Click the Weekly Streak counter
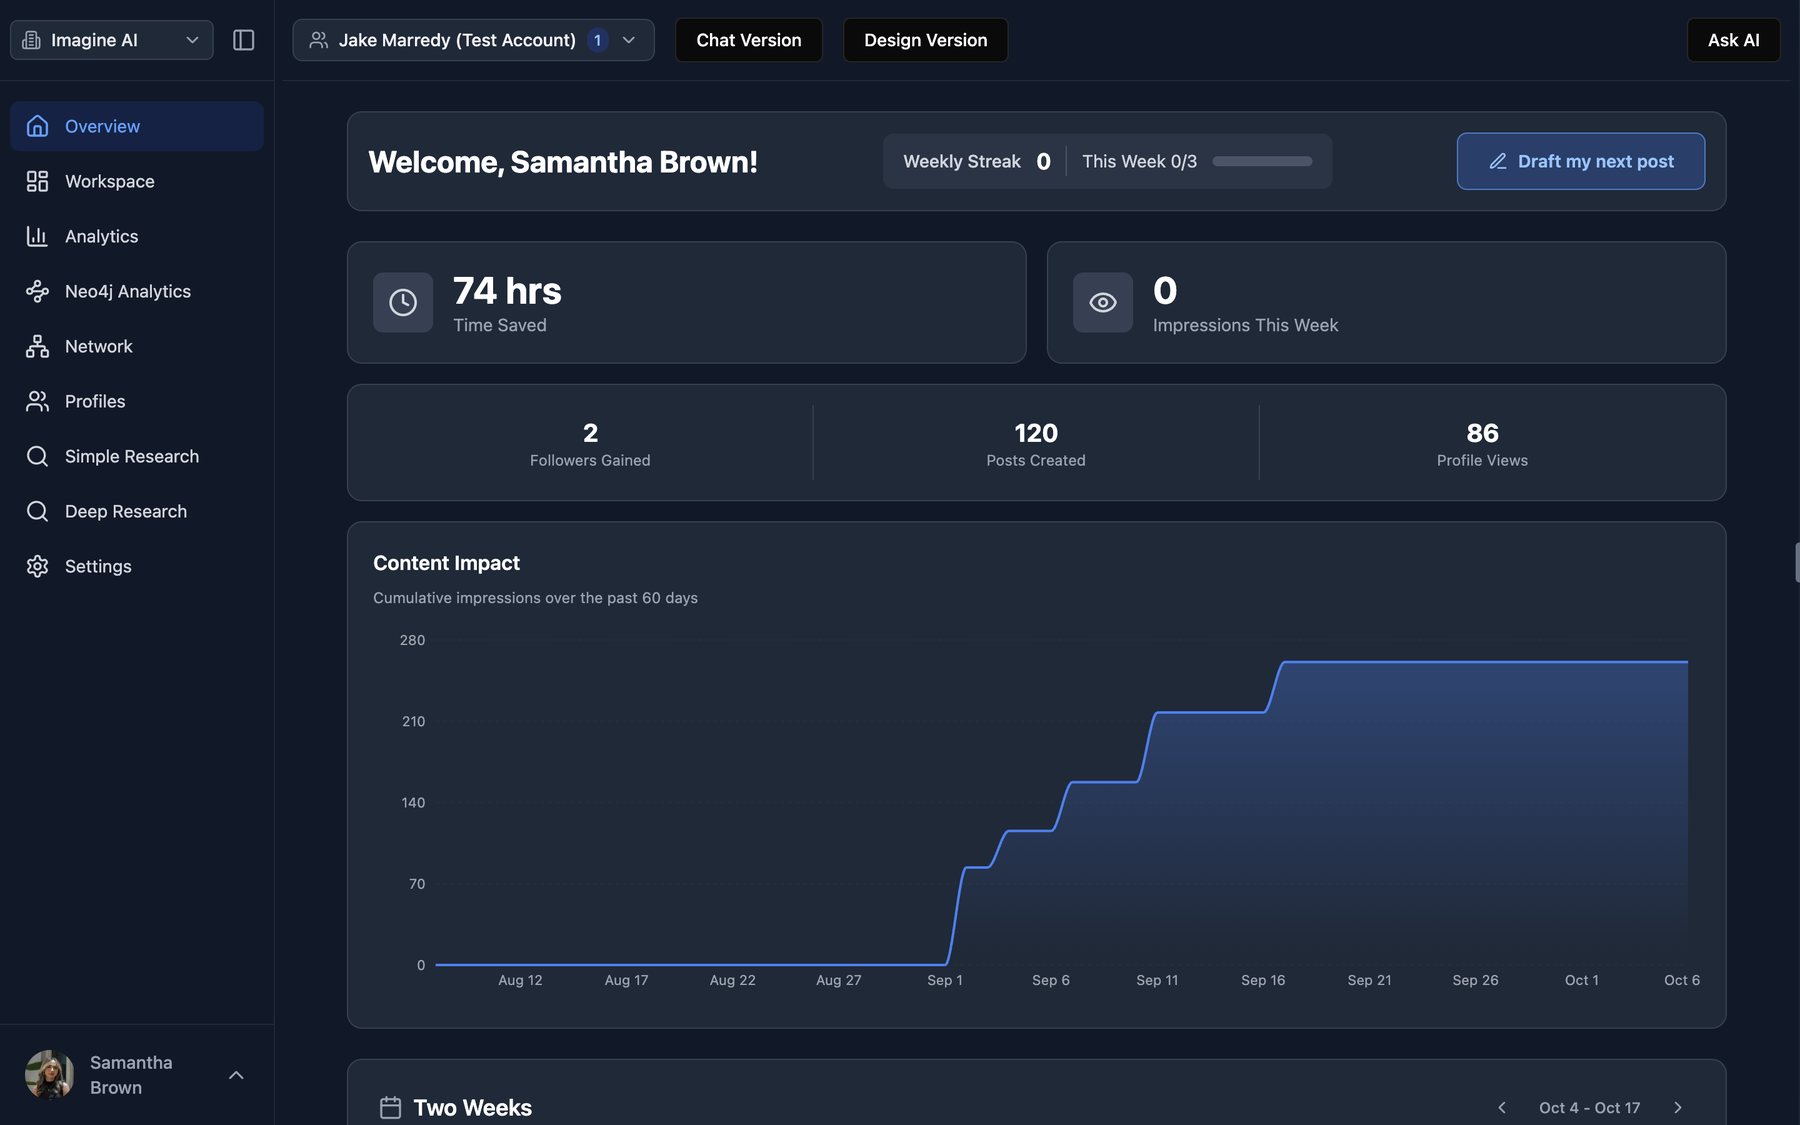 pos(976,161)
